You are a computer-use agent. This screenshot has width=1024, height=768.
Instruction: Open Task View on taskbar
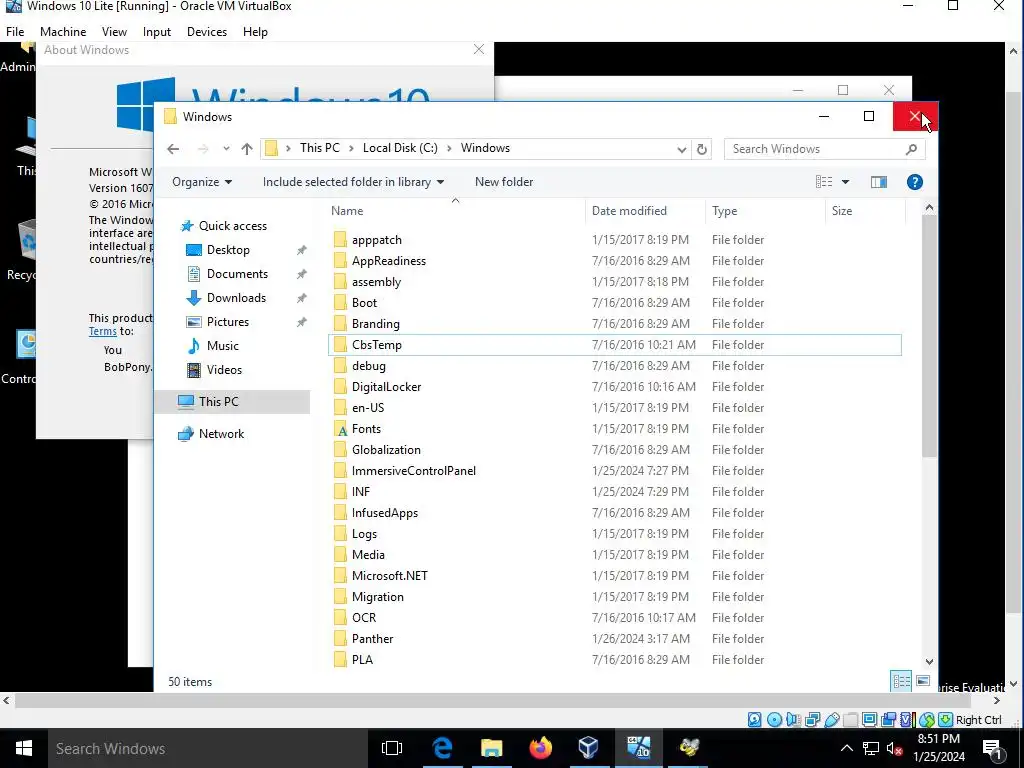click(x=392, y=748)
